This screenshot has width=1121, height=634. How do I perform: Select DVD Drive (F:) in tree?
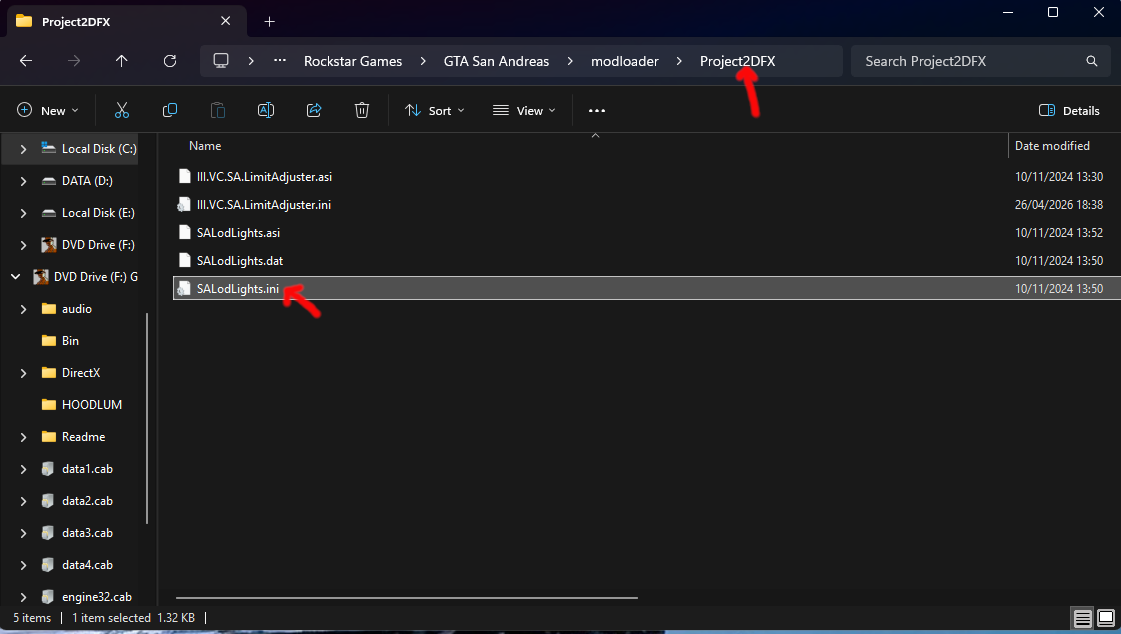coord(98,244)
